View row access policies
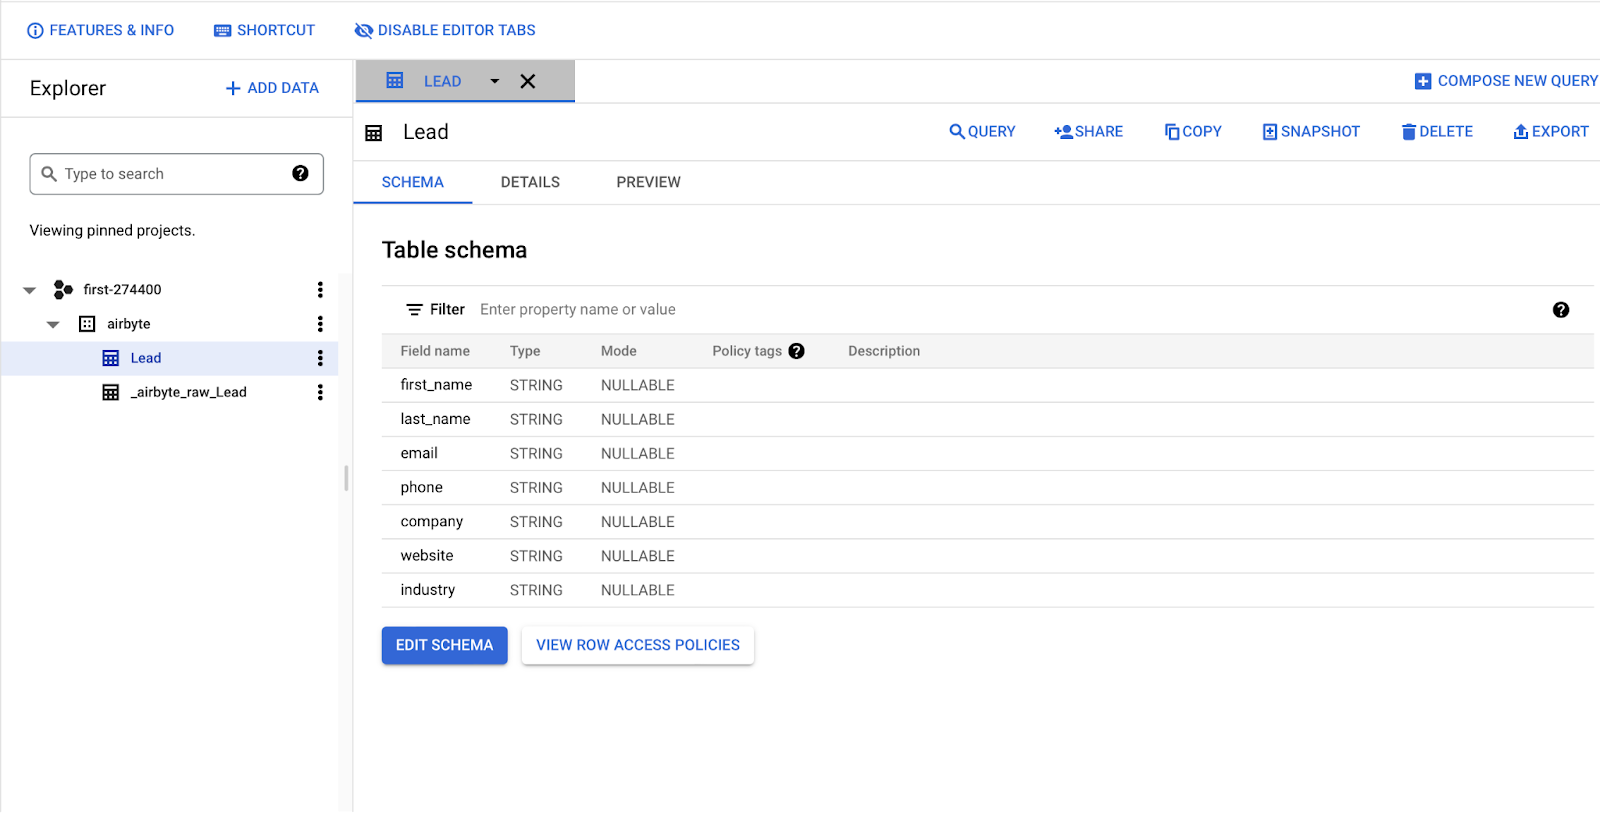 coord(638,645)
